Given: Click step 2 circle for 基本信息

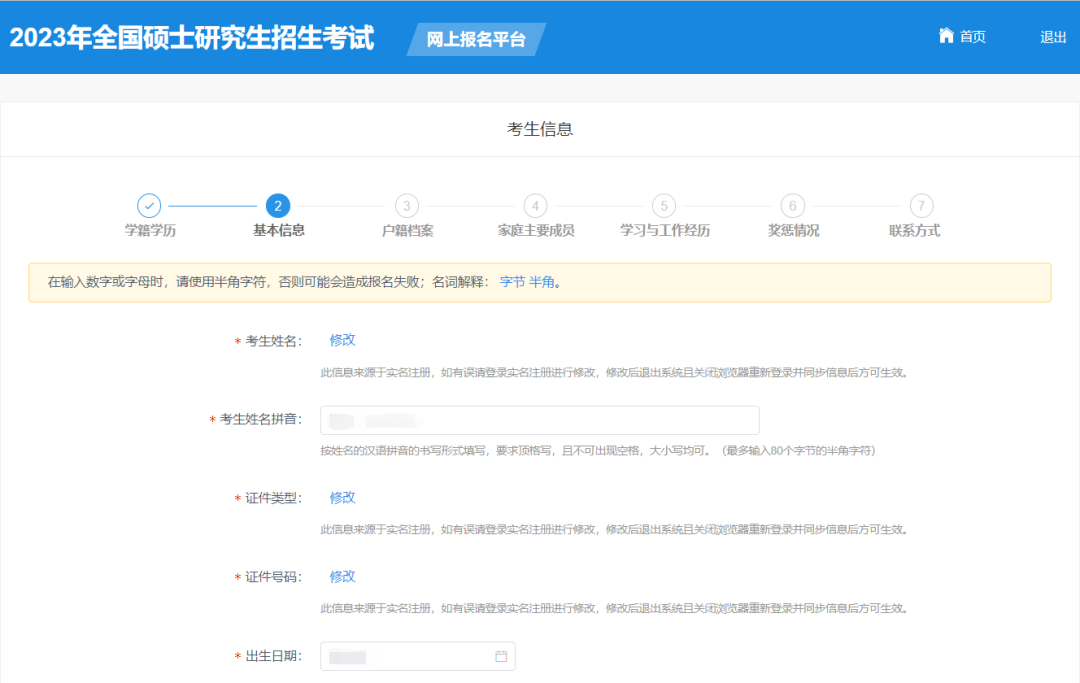Looking at the screenshot, I should pyautogui.click(x=278, y=205).
